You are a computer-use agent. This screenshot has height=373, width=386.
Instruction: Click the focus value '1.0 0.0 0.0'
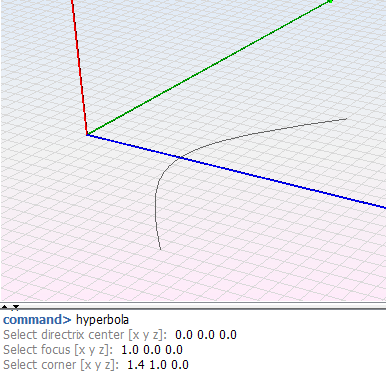click(152, 350)
